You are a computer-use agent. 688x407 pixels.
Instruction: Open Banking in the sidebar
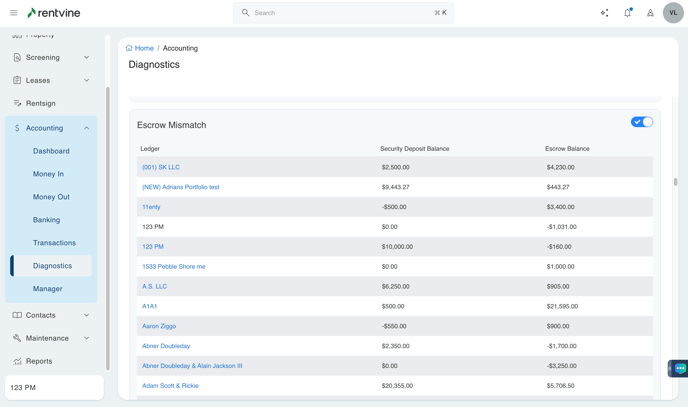tap(47, 220)
